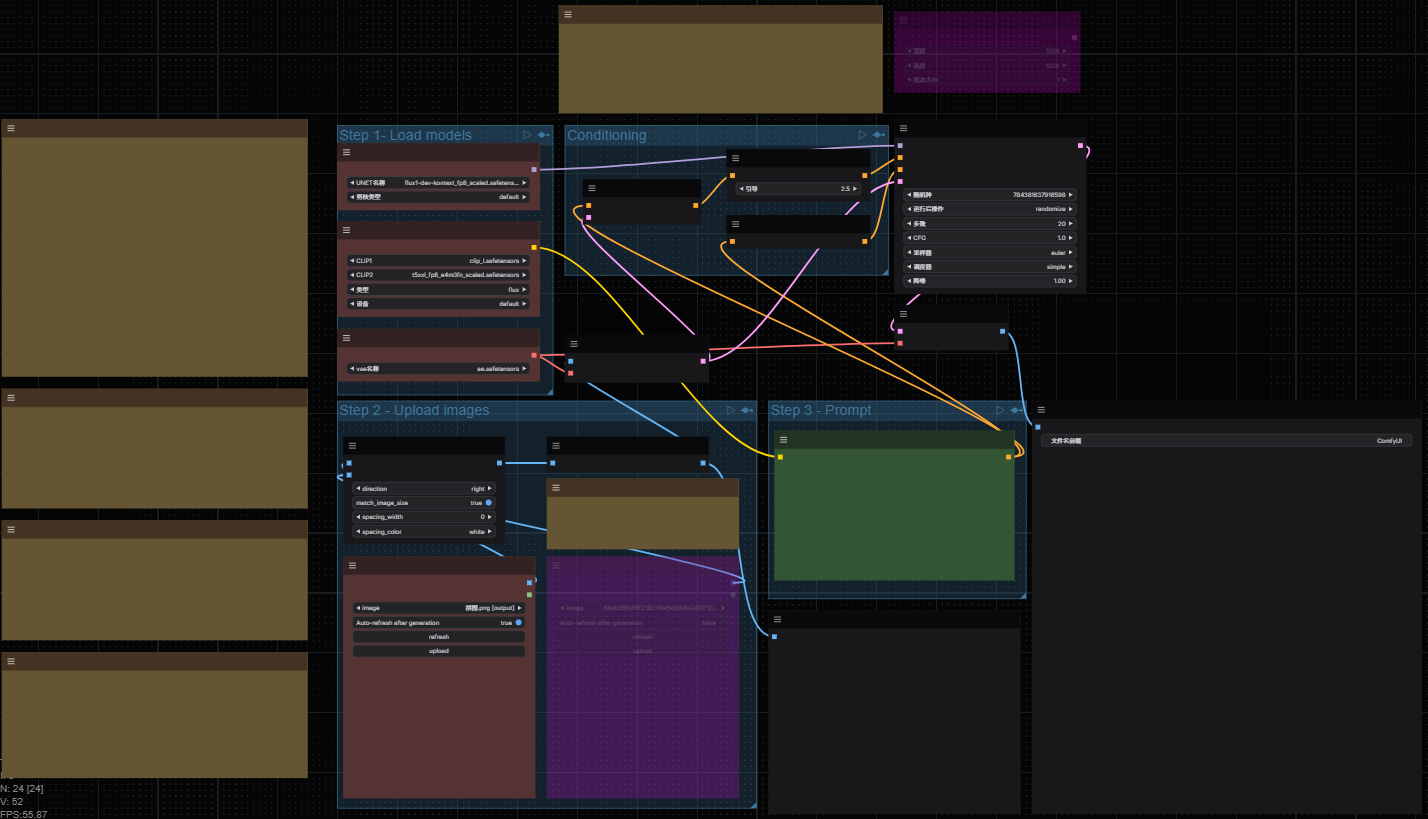Click the N: 24 [24] status text
Viewport: 1428px width, 819px height.
click(22, 788)
